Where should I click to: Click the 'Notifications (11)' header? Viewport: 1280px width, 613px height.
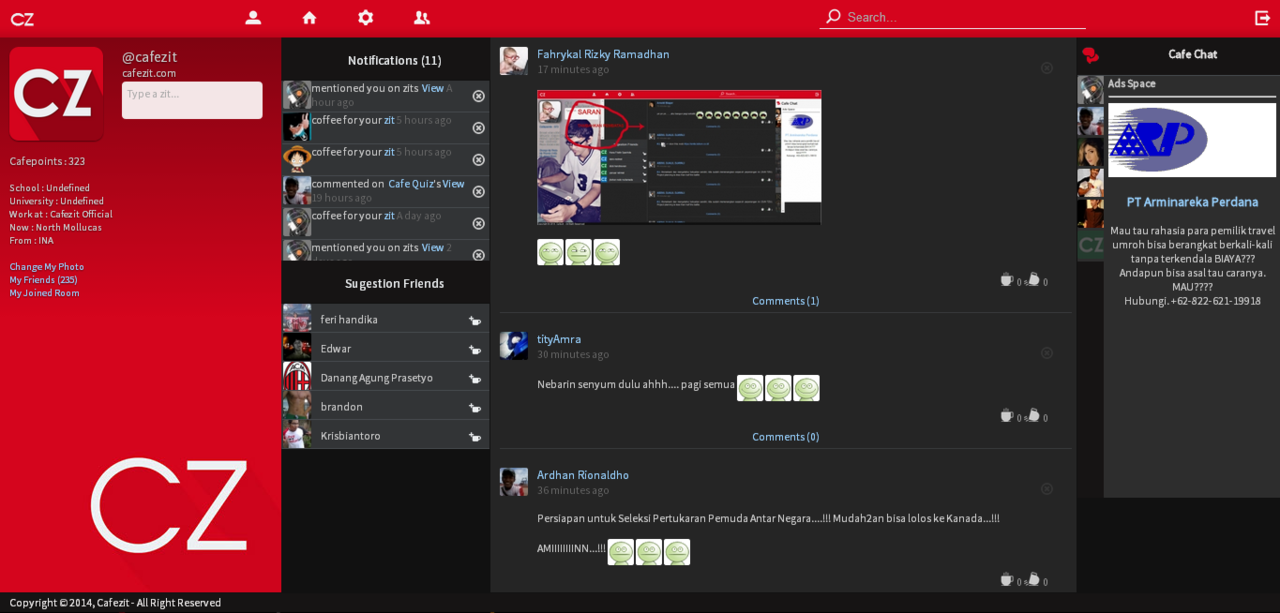pyautogui.click(x=395, y=61)
